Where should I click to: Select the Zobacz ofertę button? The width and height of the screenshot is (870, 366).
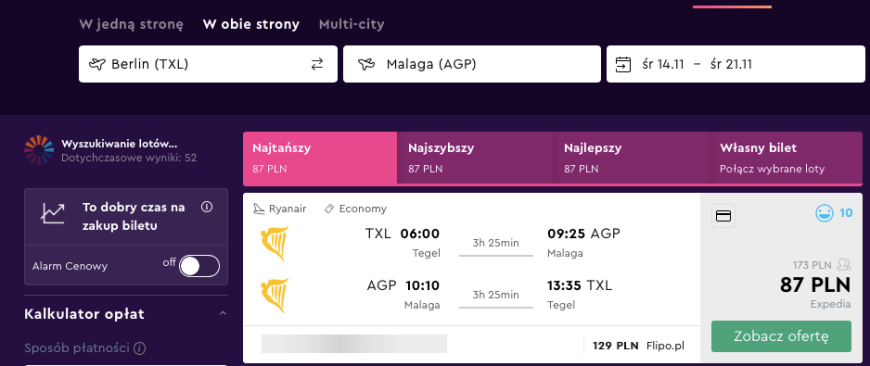[781, 336]
